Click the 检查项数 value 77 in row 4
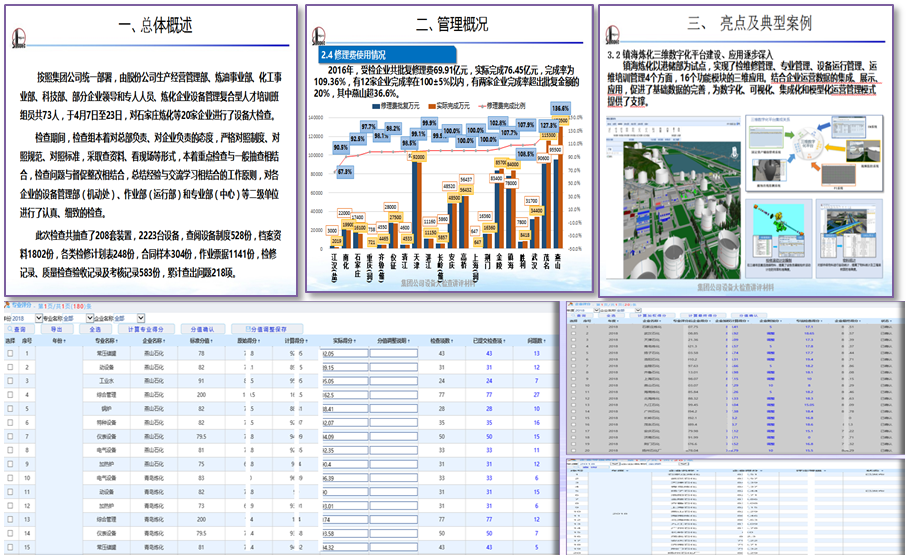This screenshot has height=555, width=907. 441,395
